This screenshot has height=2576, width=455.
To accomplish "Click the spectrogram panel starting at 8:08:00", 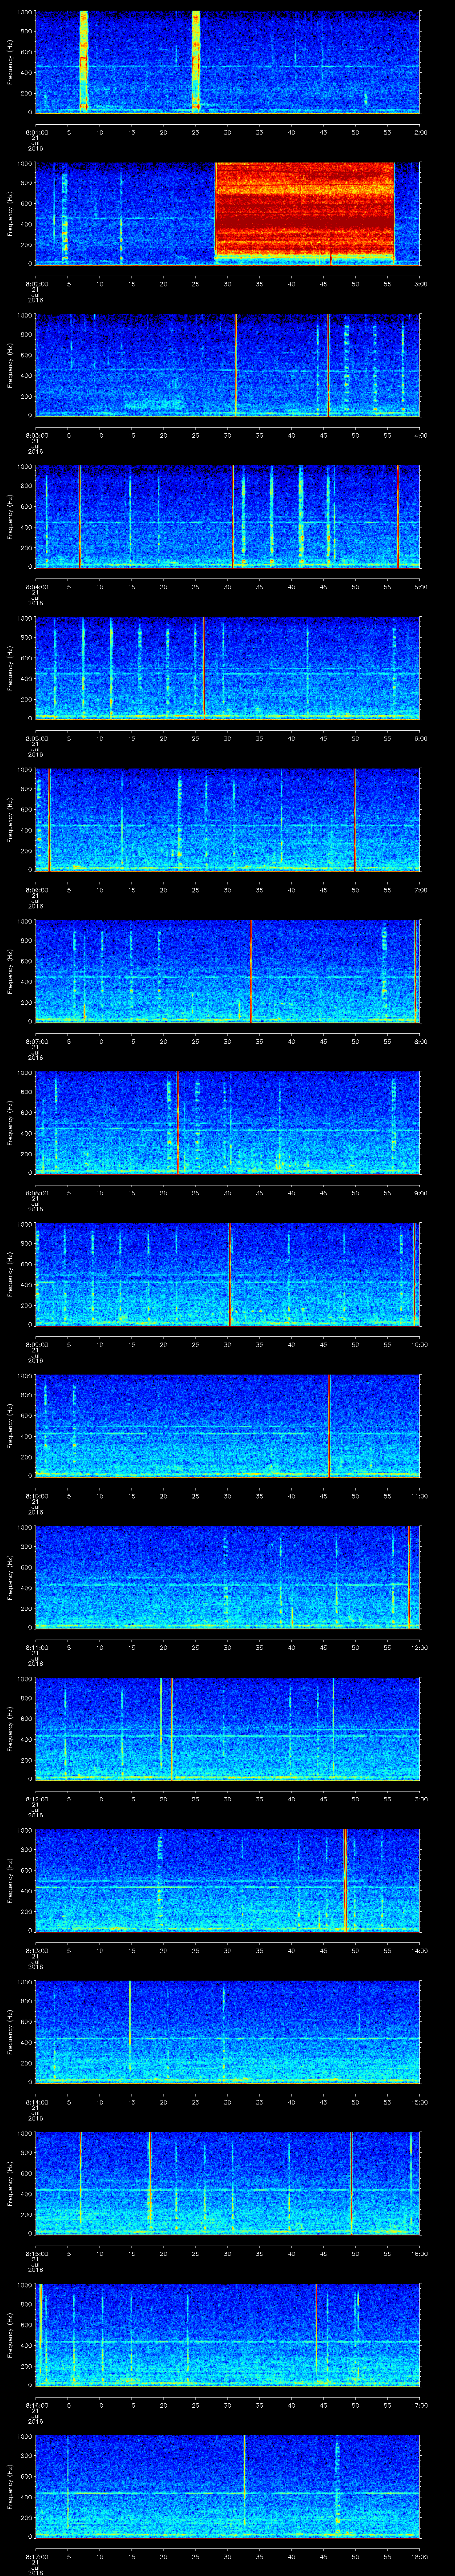I will click(x=228, y=1122).
